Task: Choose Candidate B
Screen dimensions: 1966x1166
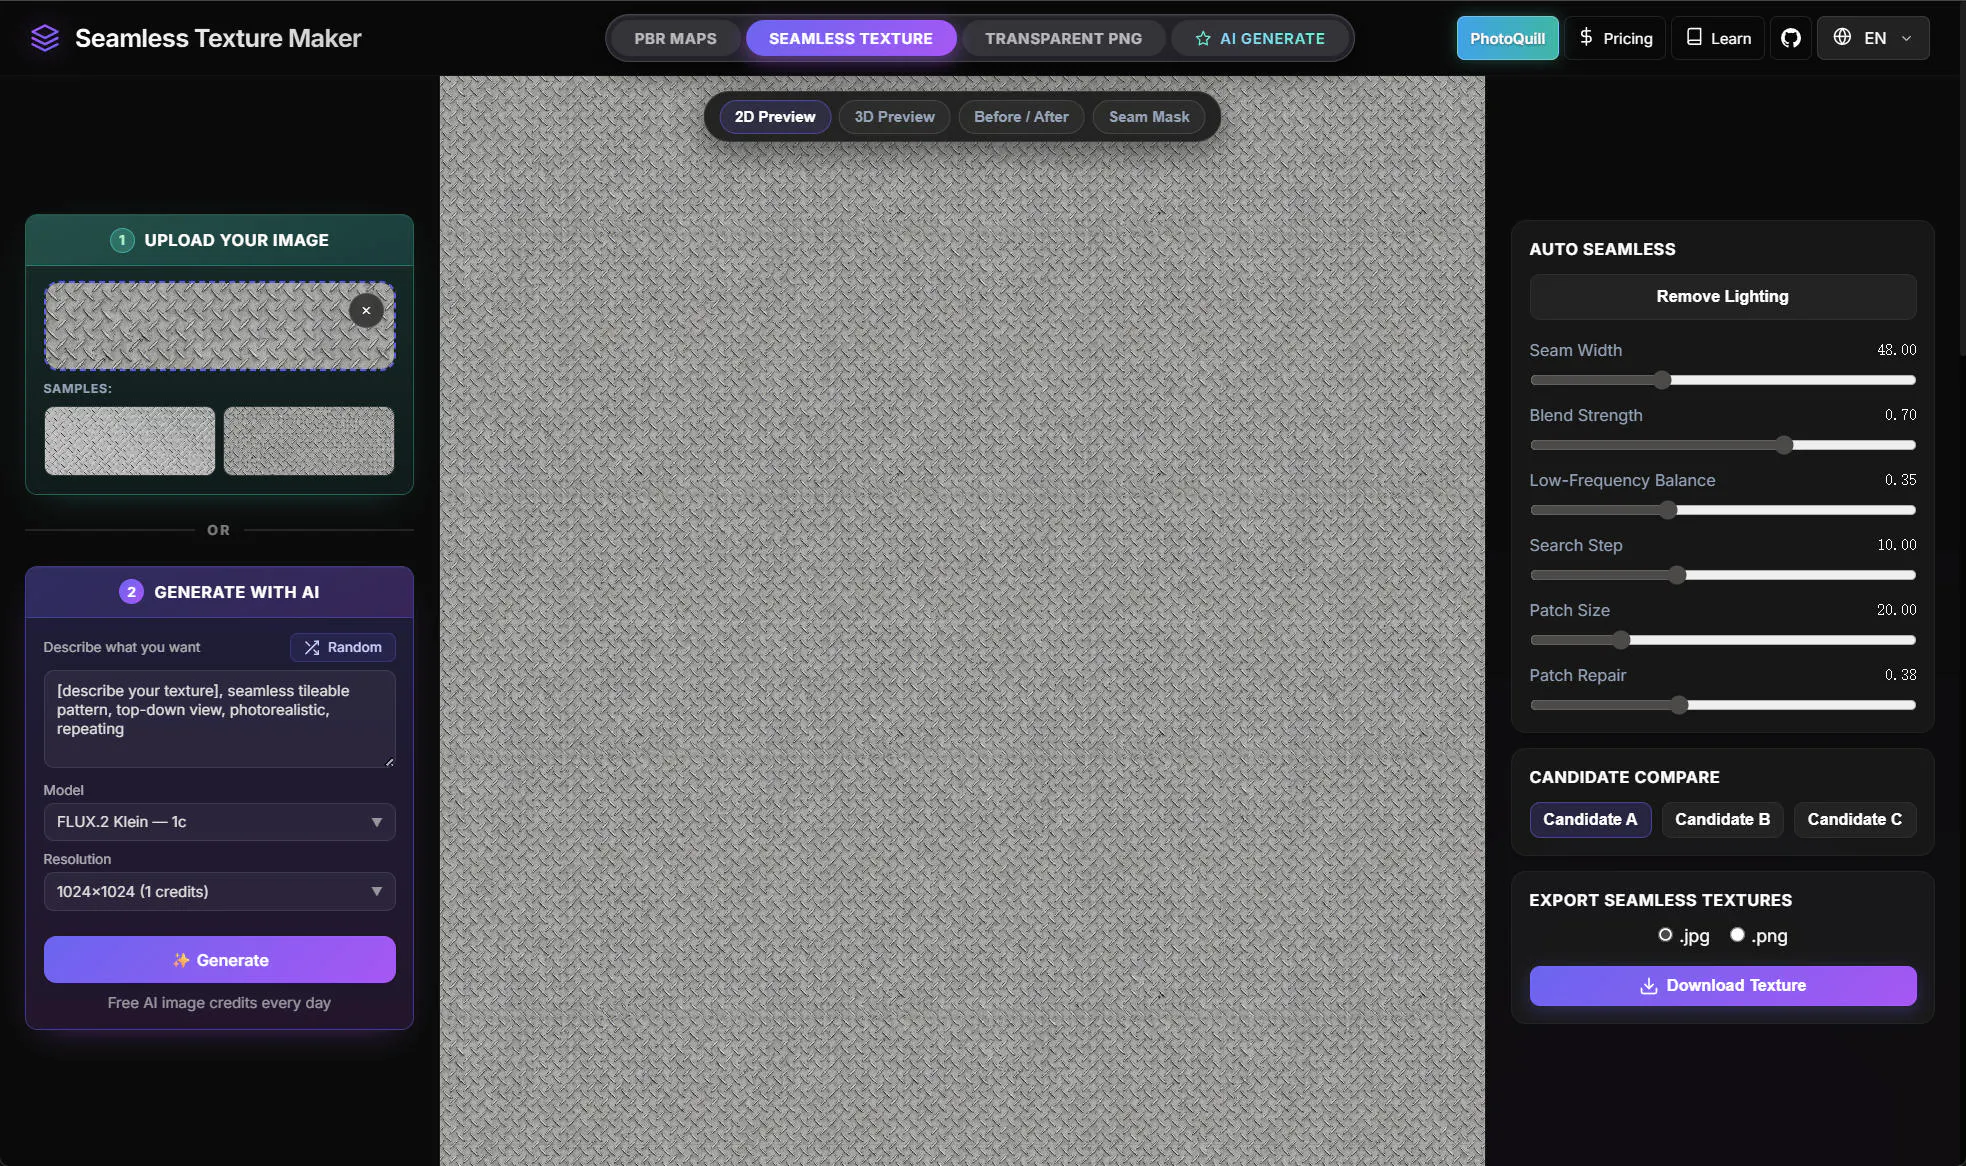Action: pos(1722,819)
